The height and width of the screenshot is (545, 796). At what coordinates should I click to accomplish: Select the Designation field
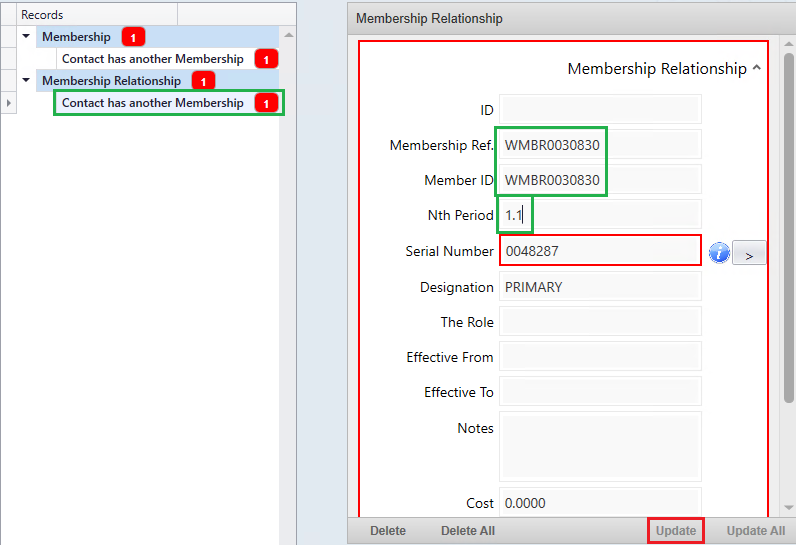click(600, 287)
